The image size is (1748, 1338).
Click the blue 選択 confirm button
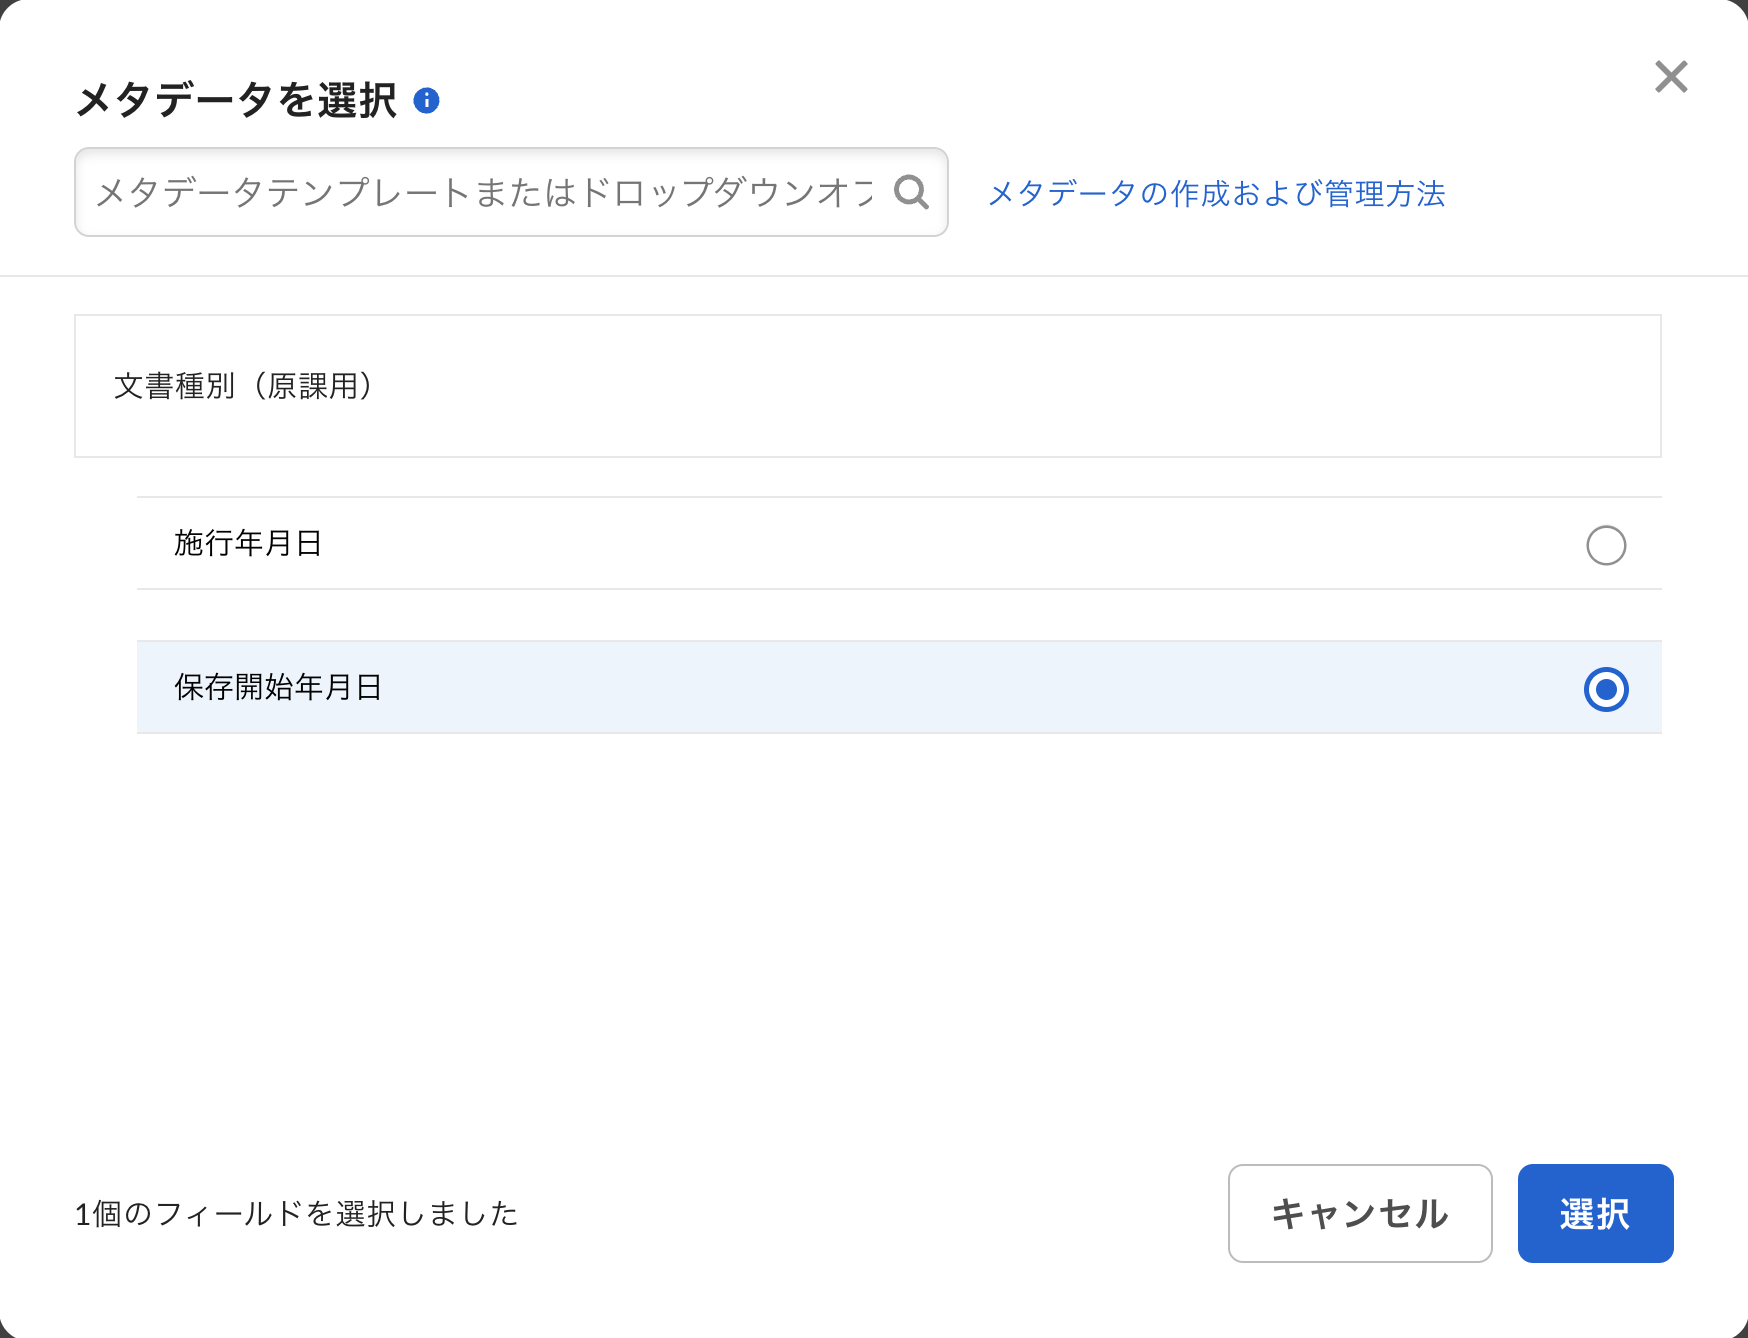pyautogui.click(x=1594, y=1213)
